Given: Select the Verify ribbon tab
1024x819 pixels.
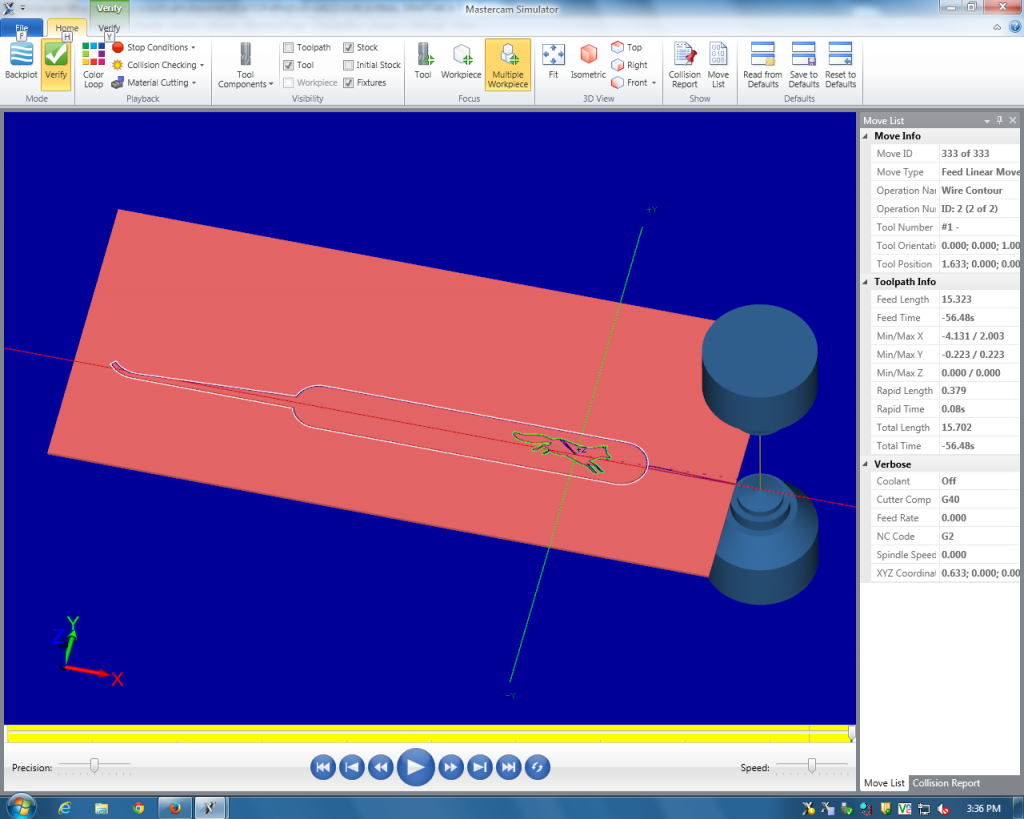Looking at the screenshot, I should click(109, 27).
